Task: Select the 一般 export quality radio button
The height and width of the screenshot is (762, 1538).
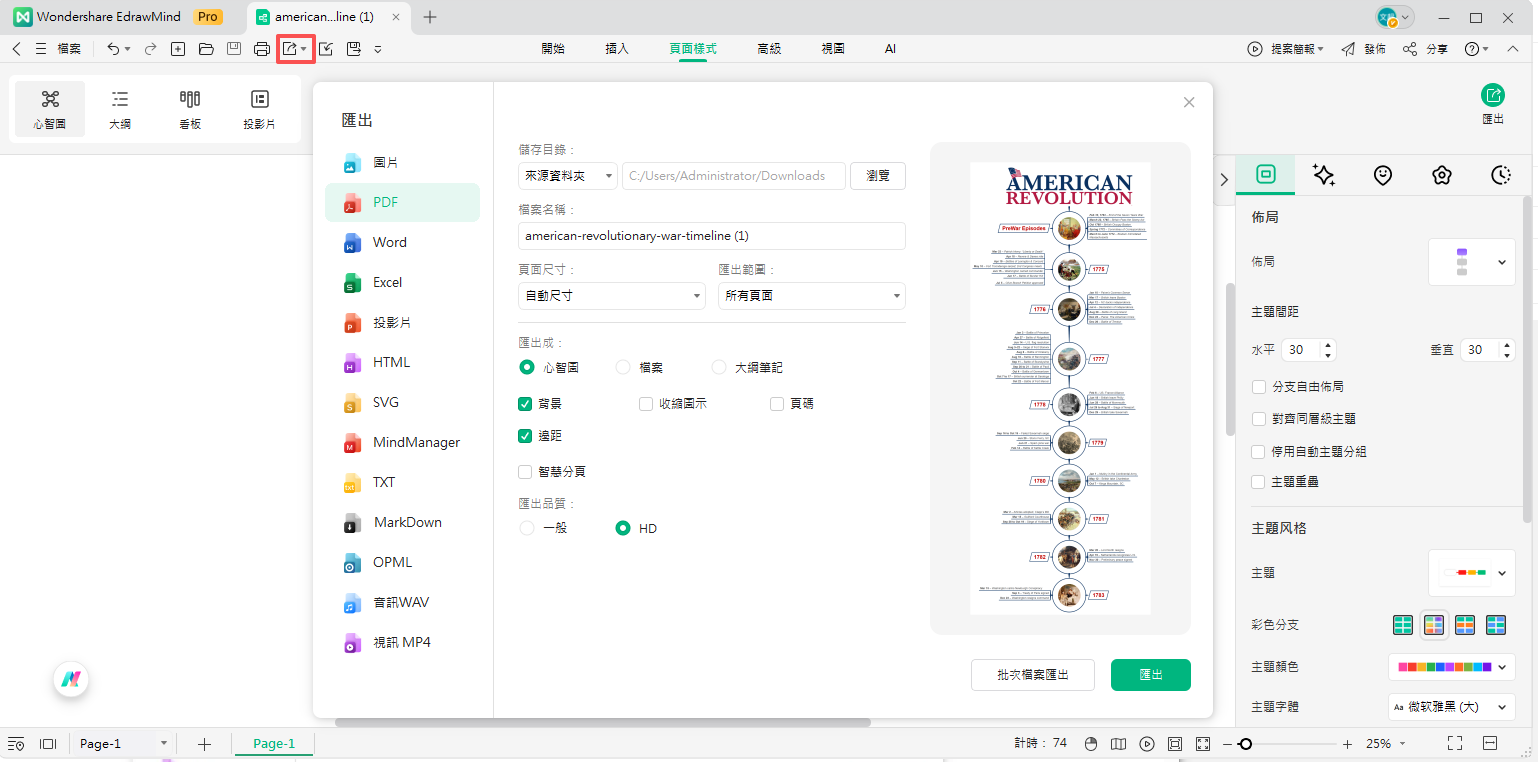Action: [x=527, y=528]
